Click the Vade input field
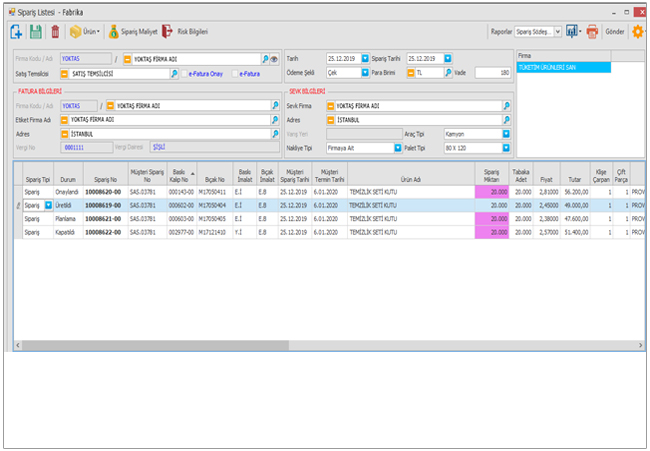The width and height of the screenshot is (650, 451). point(491,73)
